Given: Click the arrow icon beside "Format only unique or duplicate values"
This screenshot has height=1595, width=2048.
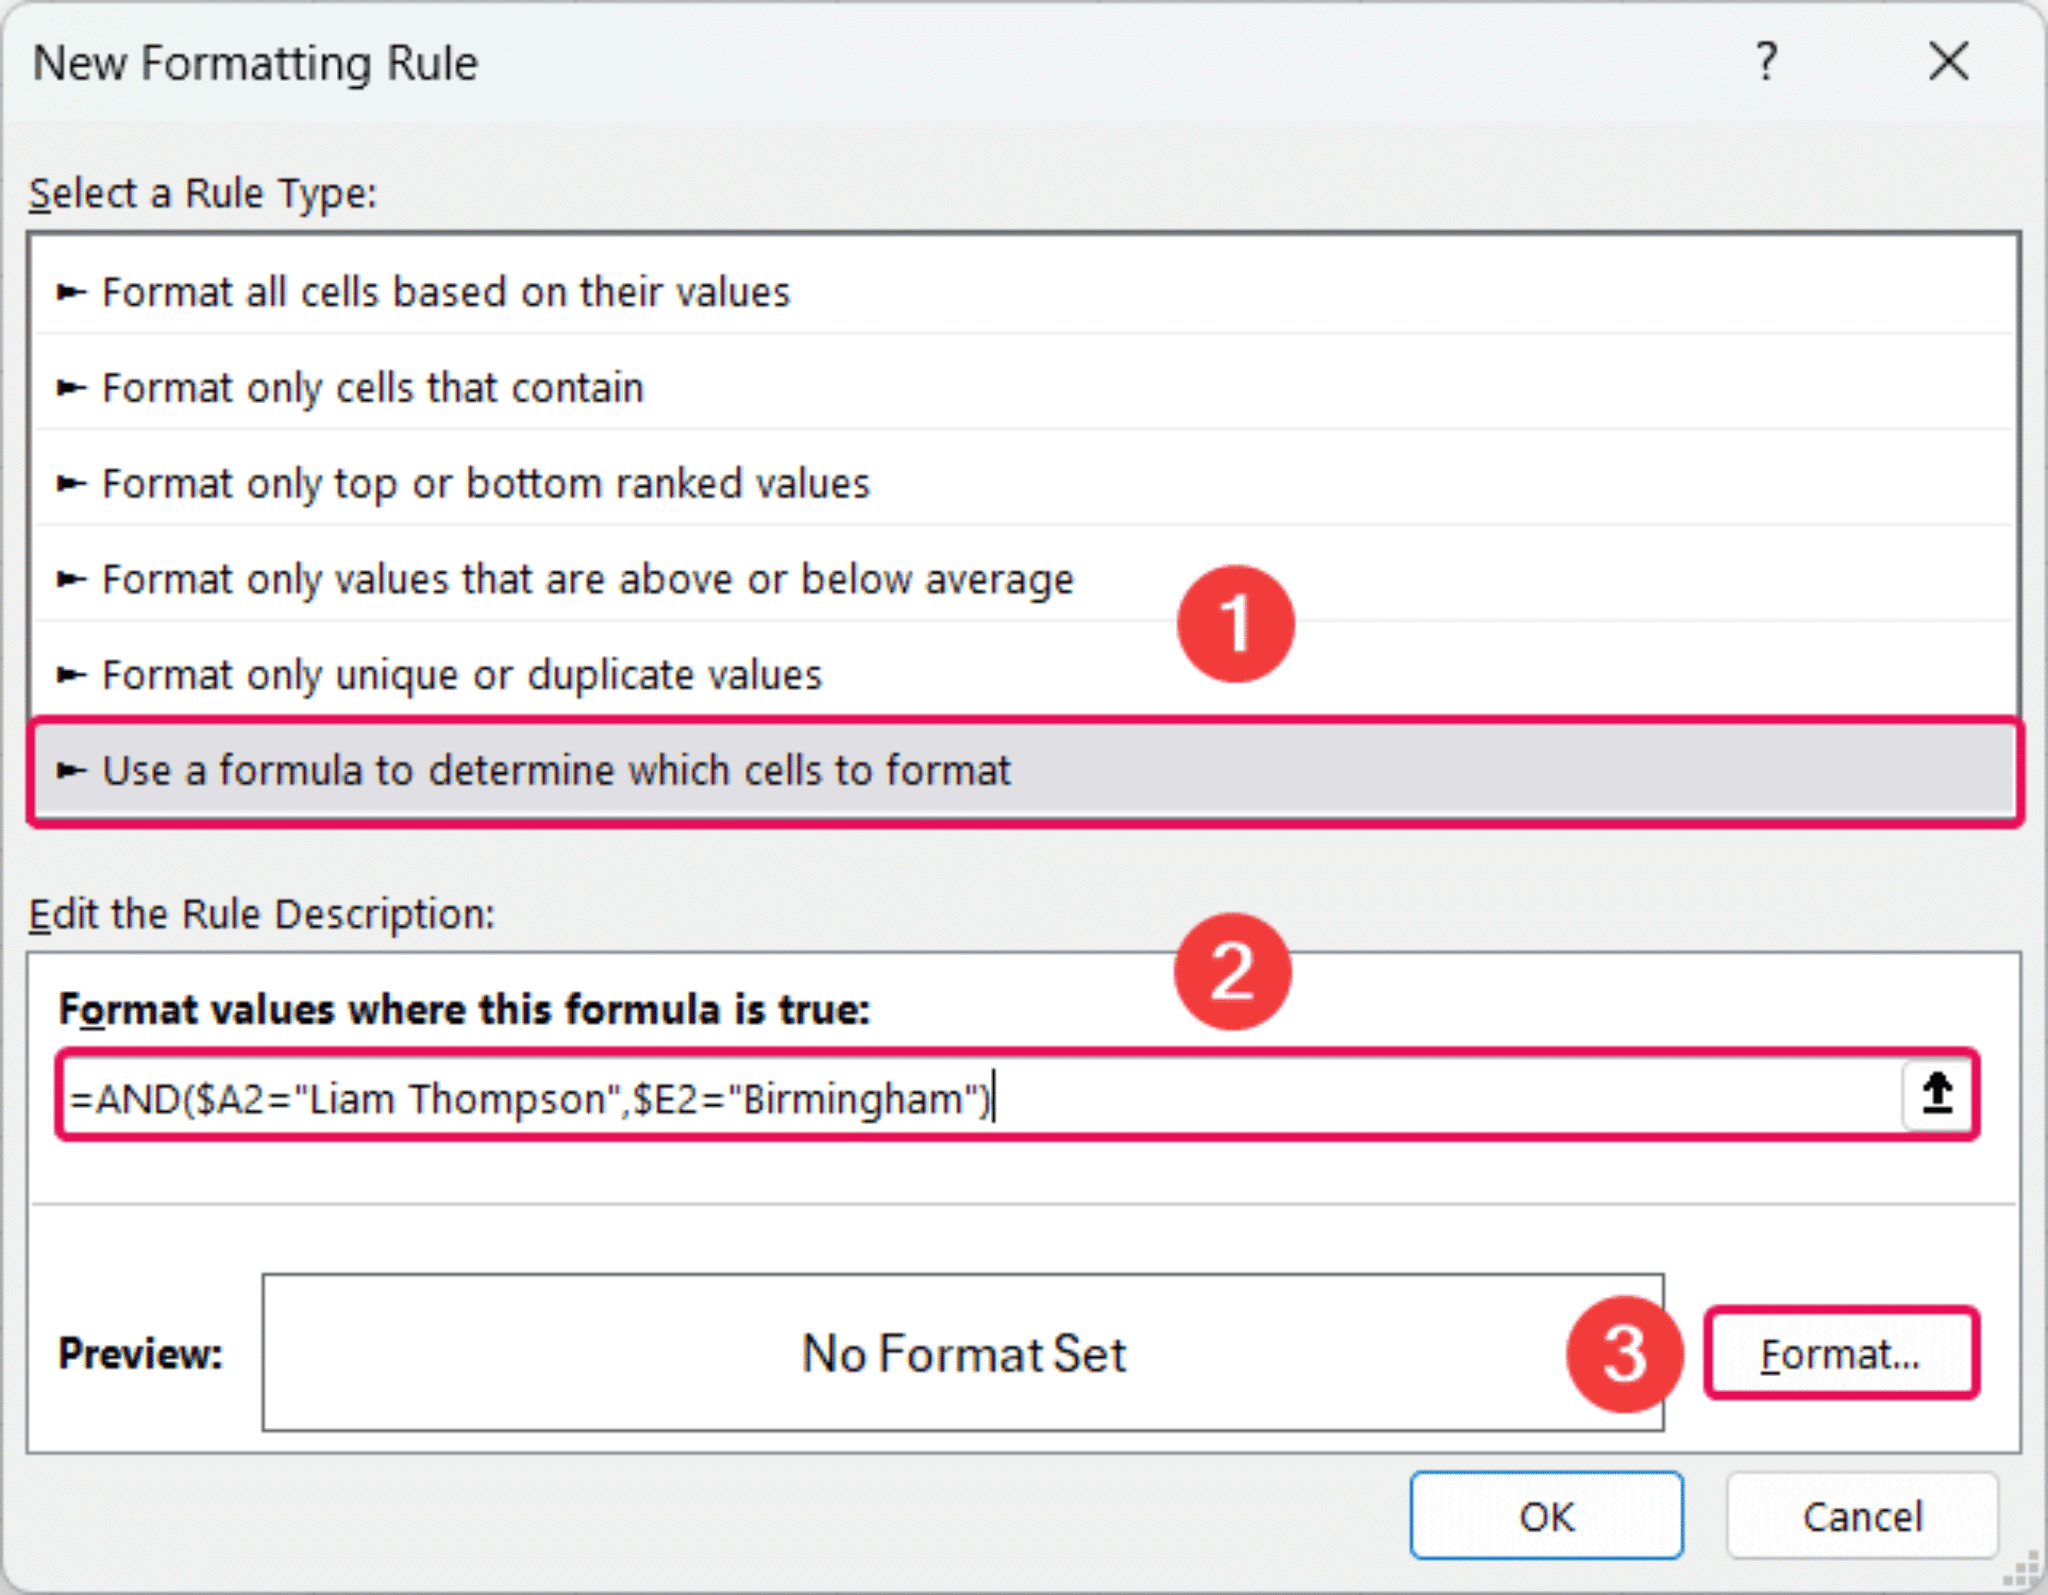Looking at the screenshot, I should tap(71, 674).
